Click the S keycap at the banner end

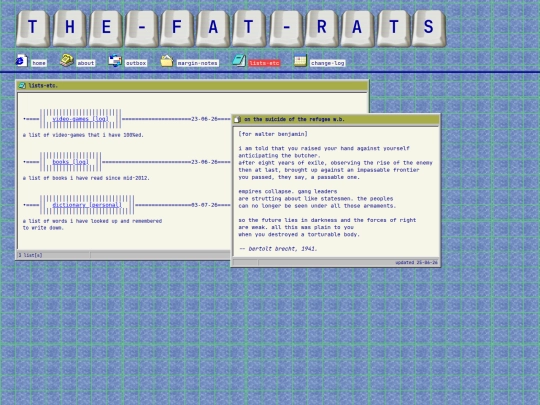coord(428,28)
